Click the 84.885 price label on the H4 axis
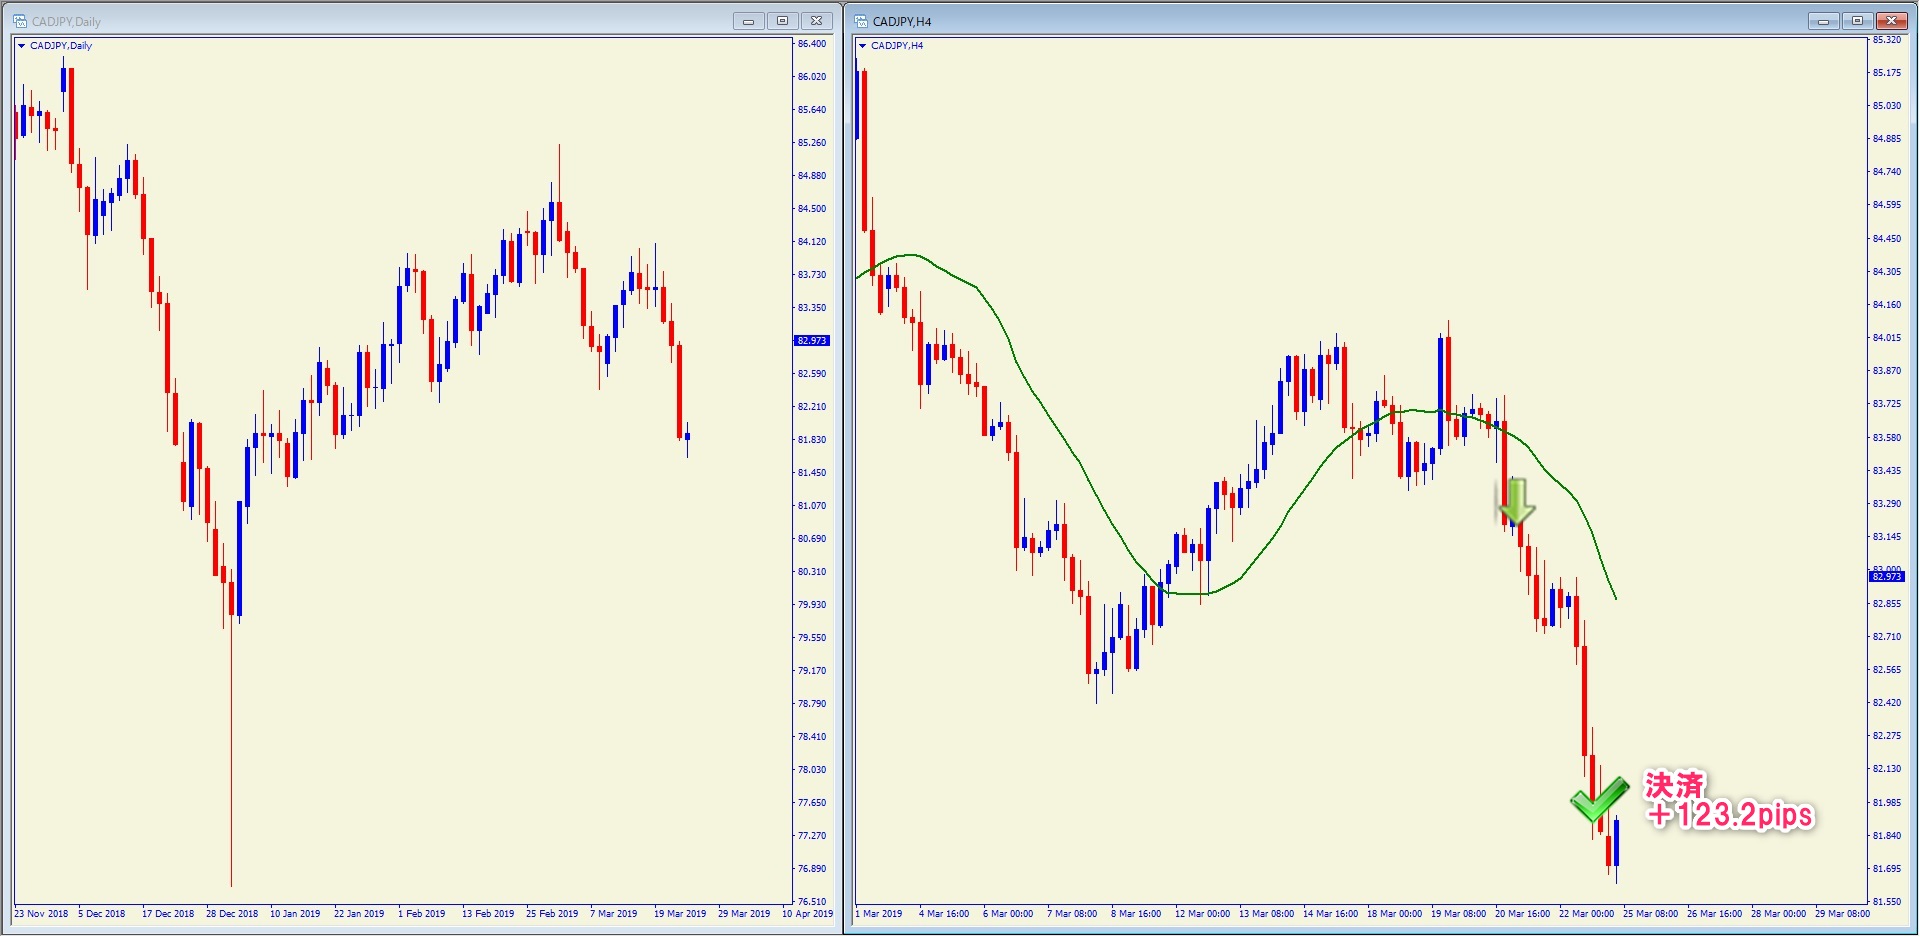Viewport: 1920px width, 937px height. (1887, 139)
